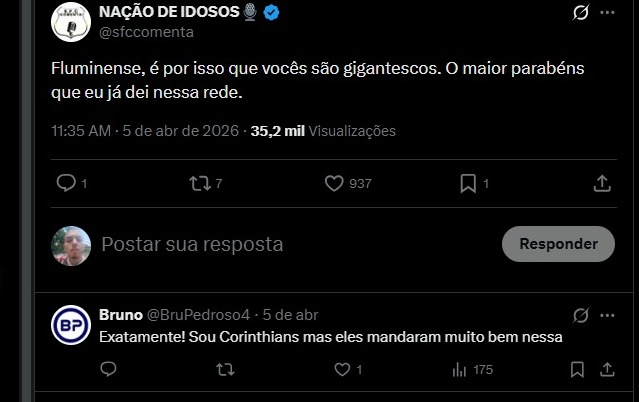Like the main post with 937 likes
This screenshot has height=402, width=639.
[x=336, y=183]
